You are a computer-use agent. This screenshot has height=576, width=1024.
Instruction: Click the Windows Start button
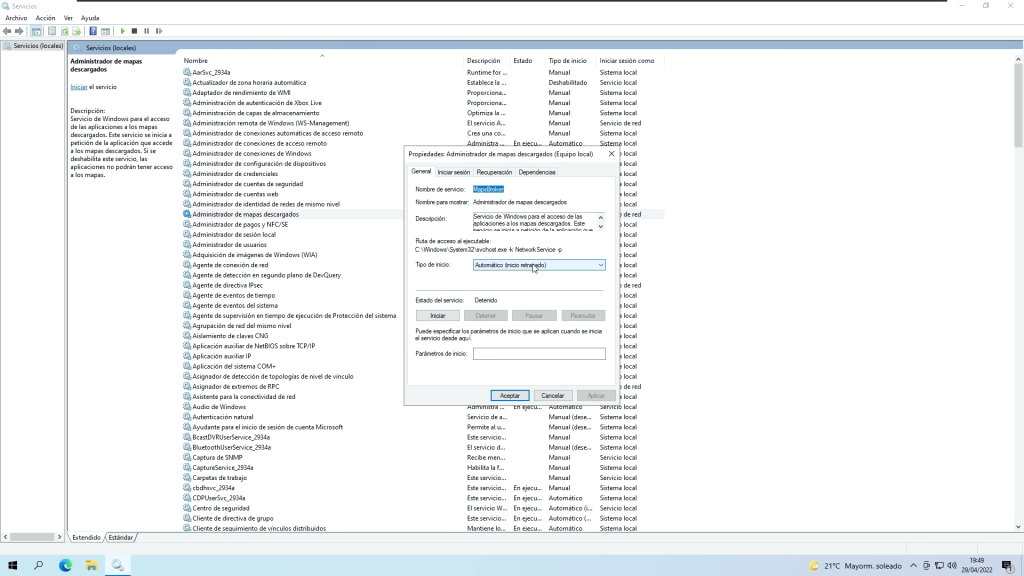[13, 565]
